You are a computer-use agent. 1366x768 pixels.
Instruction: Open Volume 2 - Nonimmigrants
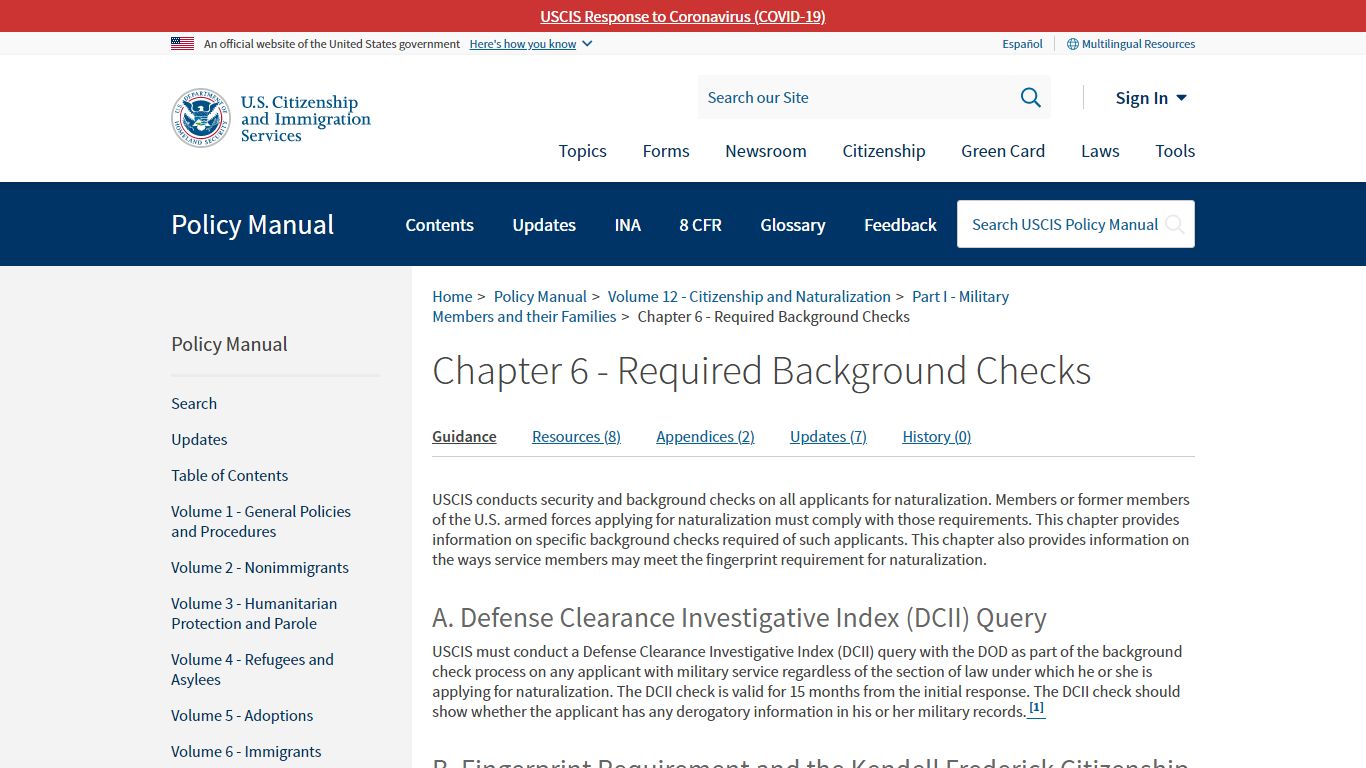point(260,568)
